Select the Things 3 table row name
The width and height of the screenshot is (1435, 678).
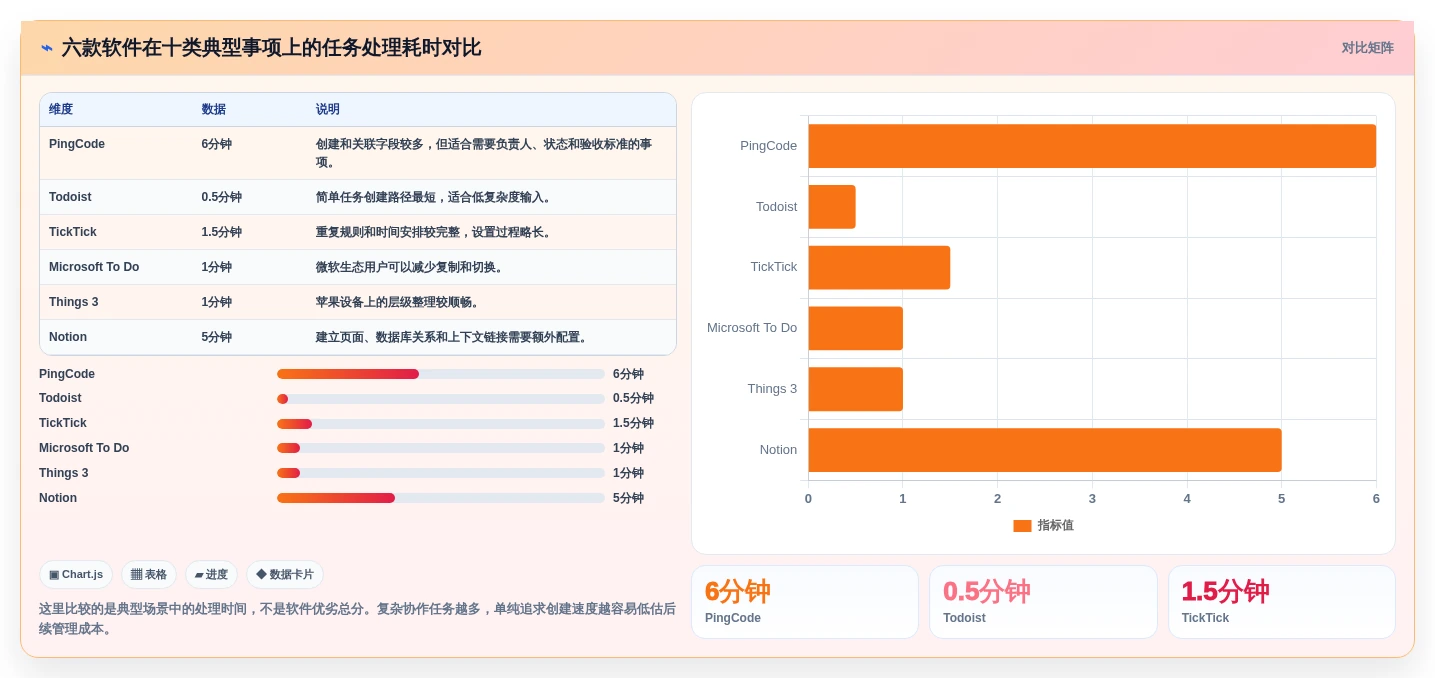click(x=74, y=302)
